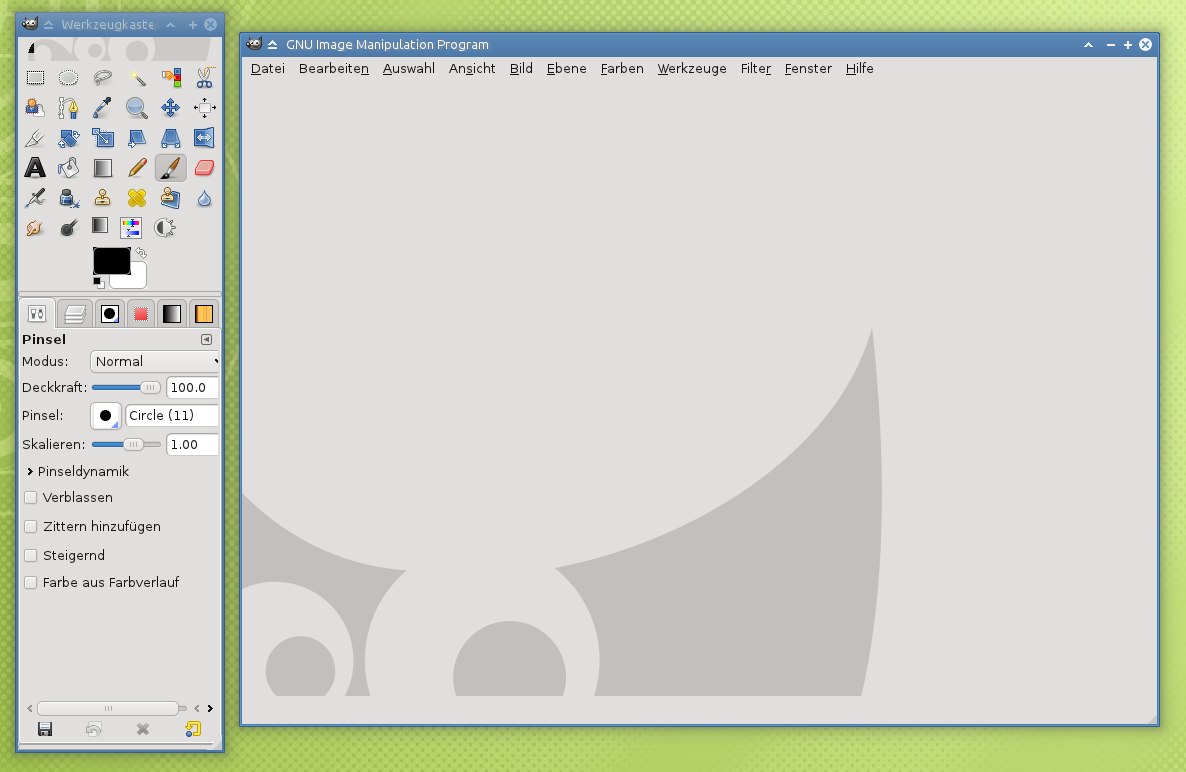Open the Modus dropdown showing Normal
The width and height of the screenshot is (1186, 772).
[155, 361]
